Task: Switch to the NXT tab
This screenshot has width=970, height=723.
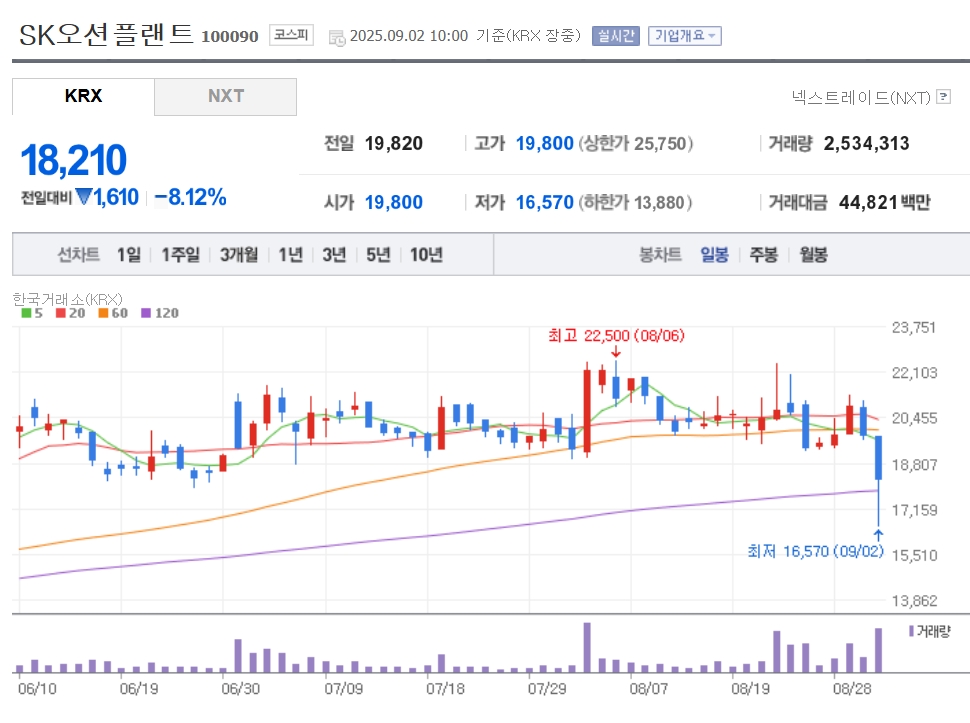Action: 225,96
